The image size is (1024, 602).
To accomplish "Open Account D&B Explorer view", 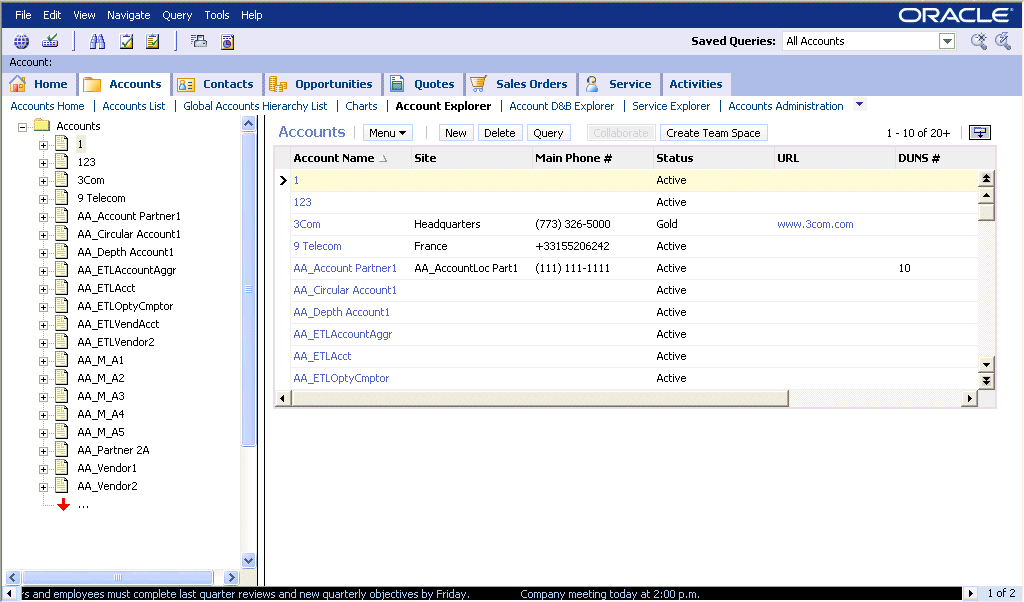I will point(562,106).
